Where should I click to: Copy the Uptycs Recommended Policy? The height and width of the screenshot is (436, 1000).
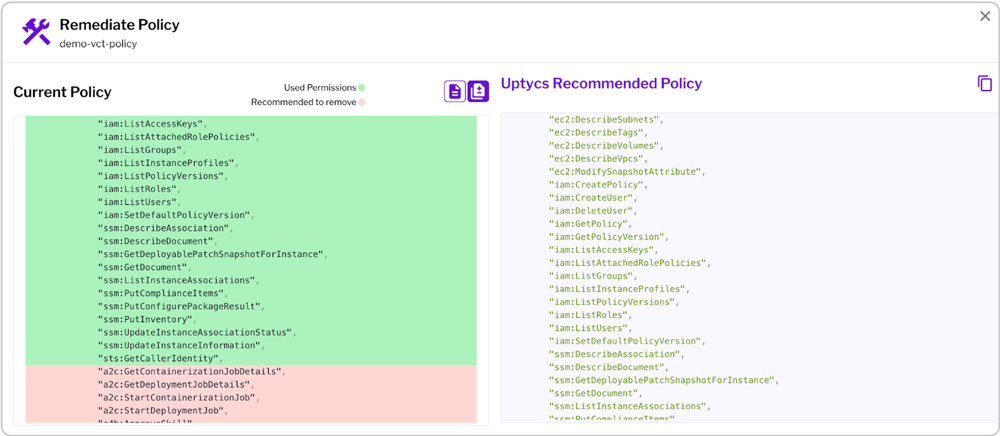coord(985,84)
